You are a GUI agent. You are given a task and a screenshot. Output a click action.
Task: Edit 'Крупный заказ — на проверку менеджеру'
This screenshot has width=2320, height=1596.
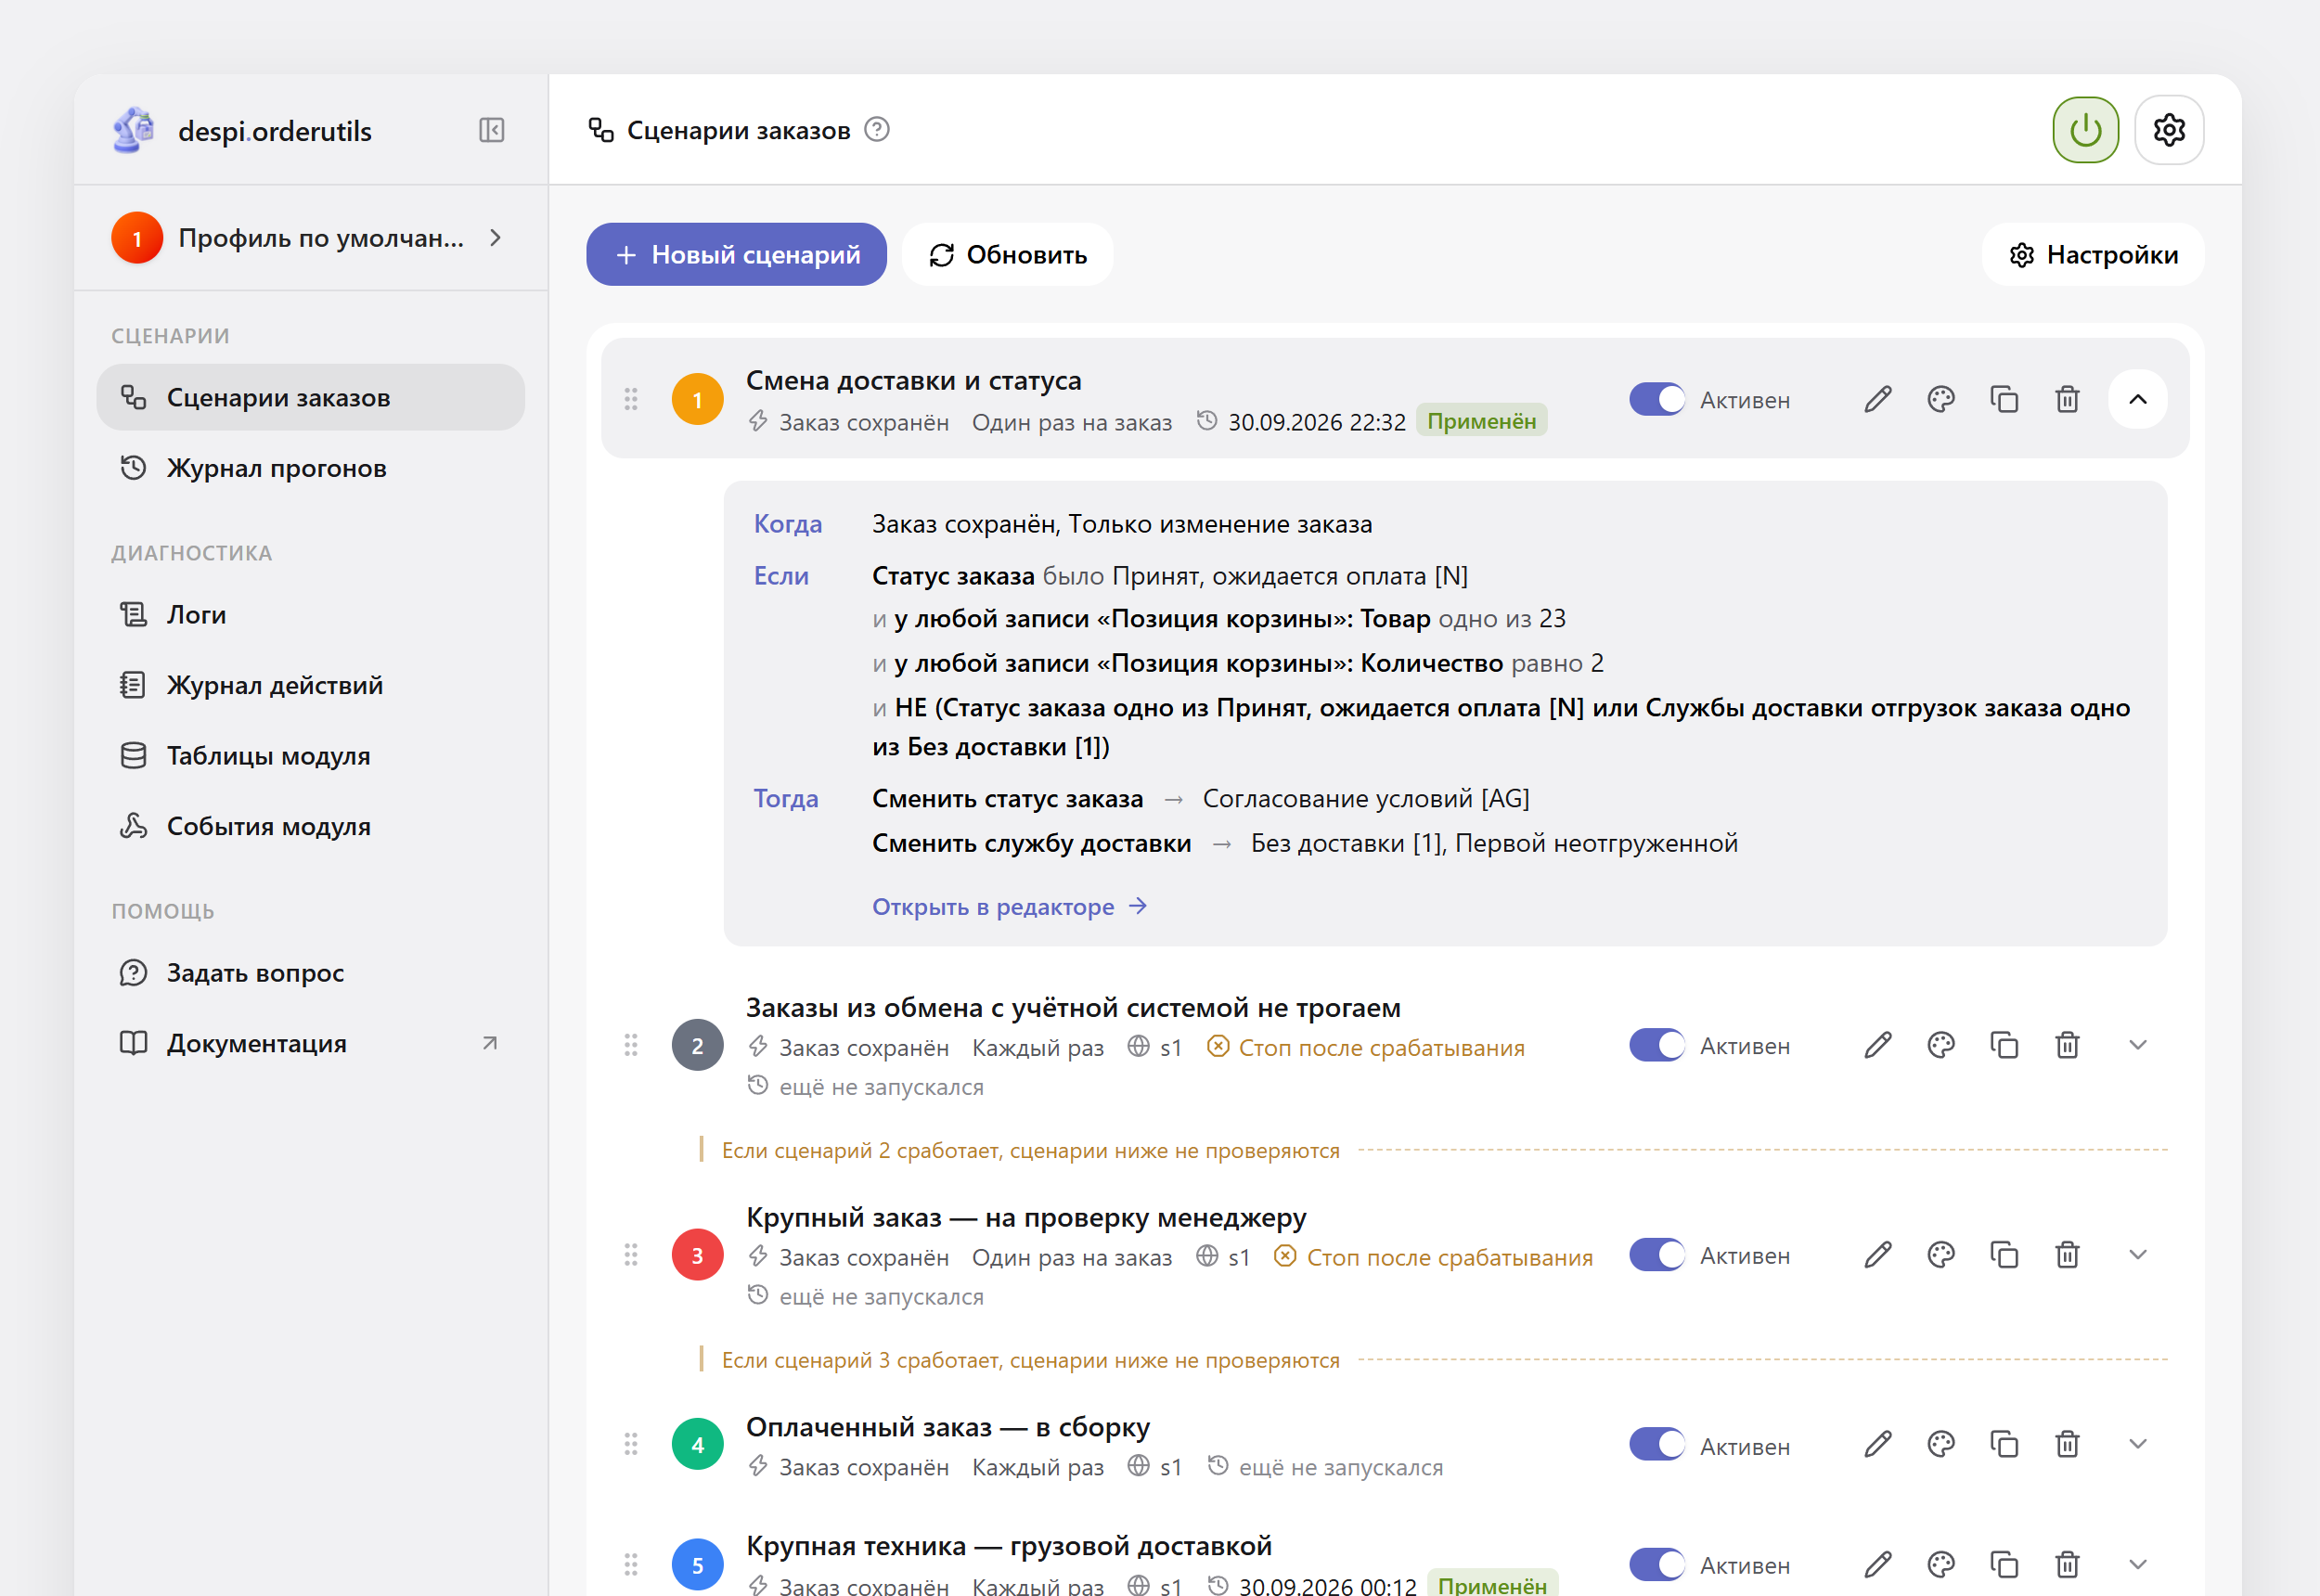1877,1255
